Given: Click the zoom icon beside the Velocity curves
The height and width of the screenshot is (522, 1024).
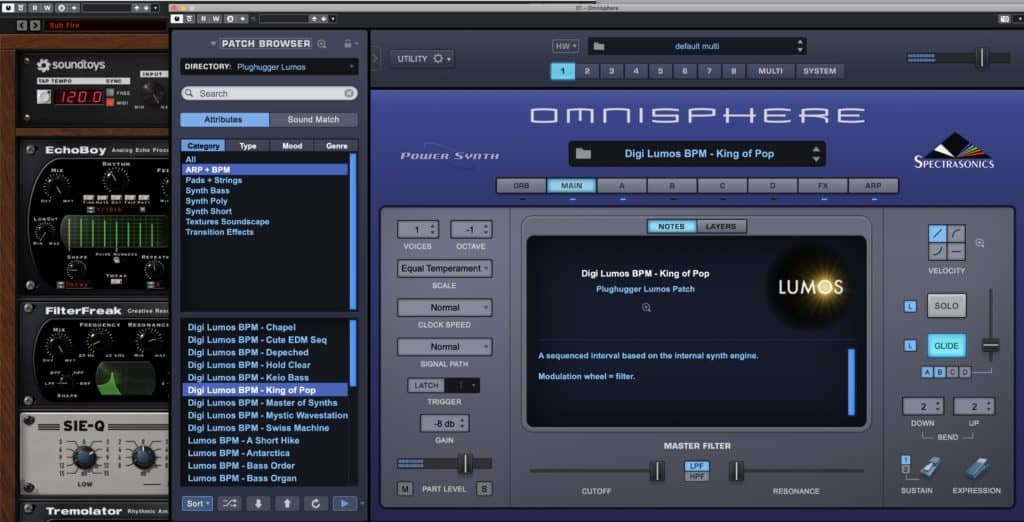Looking at the screenshot, I should point(980,243).
